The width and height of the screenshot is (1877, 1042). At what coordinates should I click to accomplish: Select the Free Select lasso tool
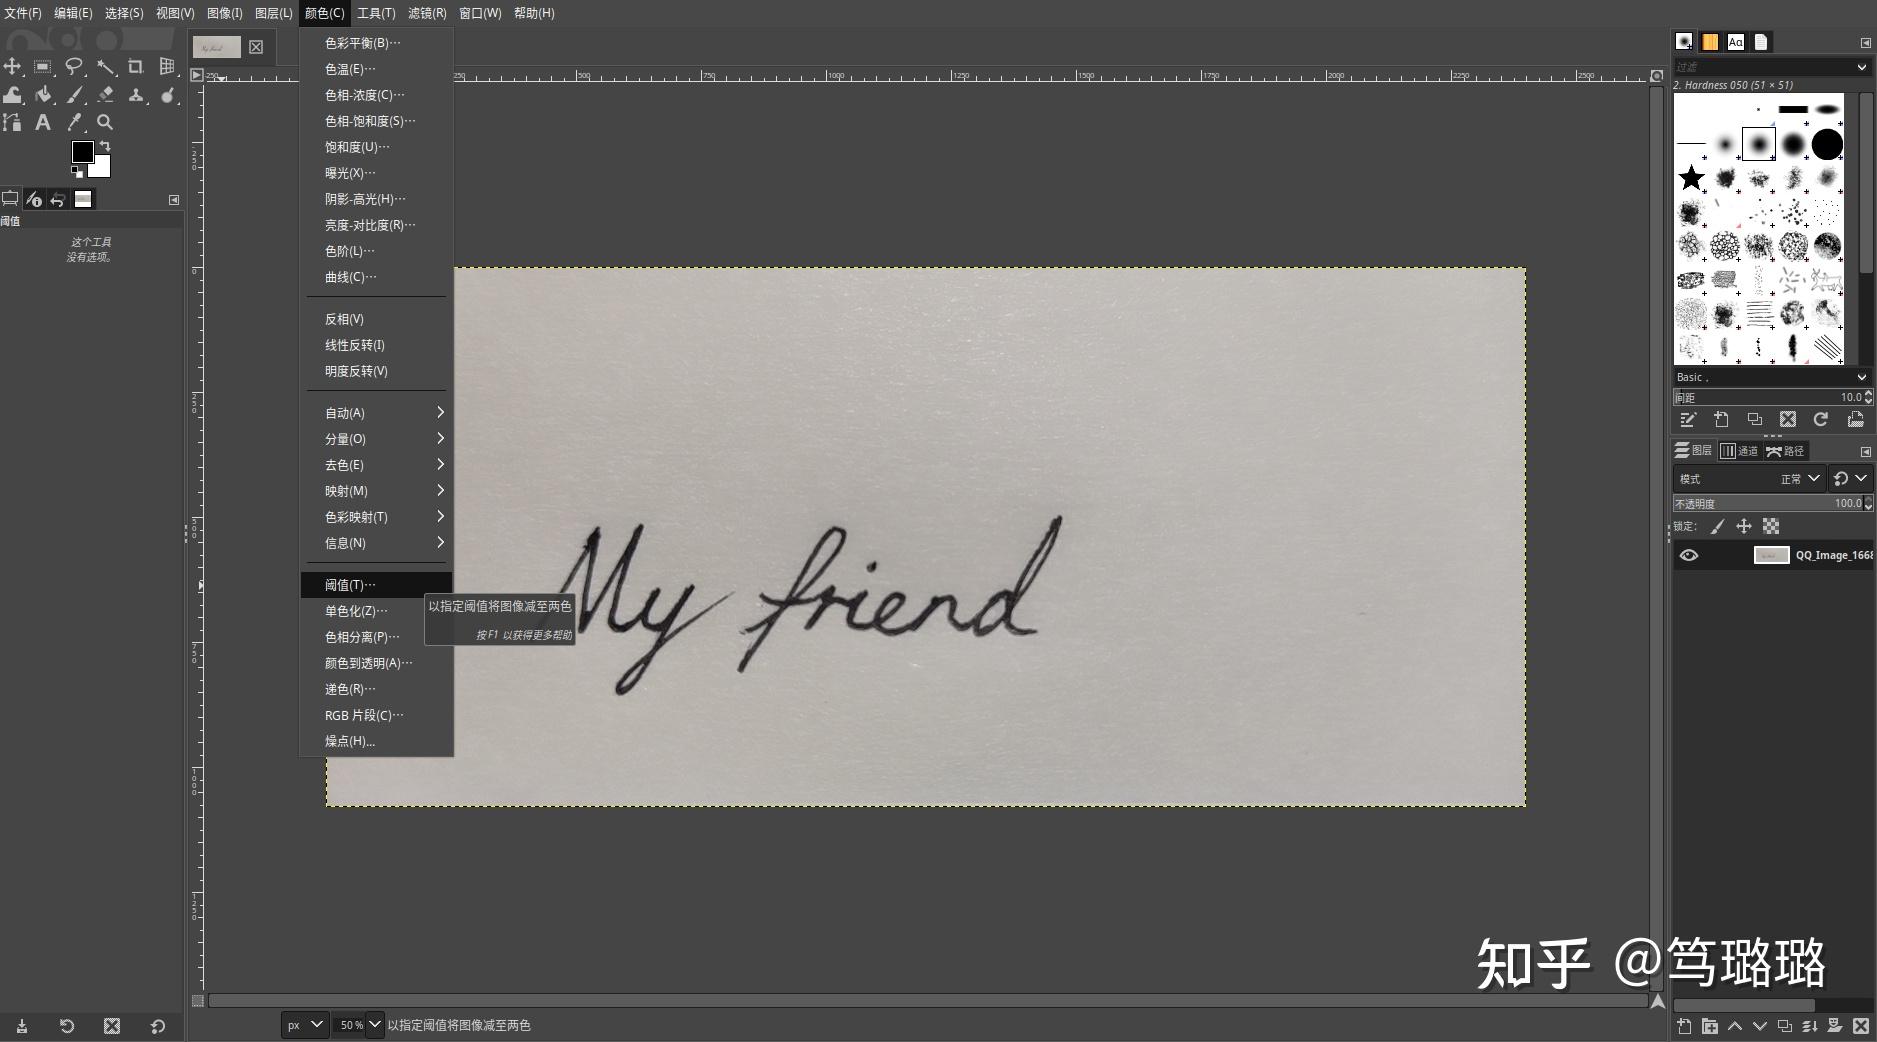pos(74,66)
